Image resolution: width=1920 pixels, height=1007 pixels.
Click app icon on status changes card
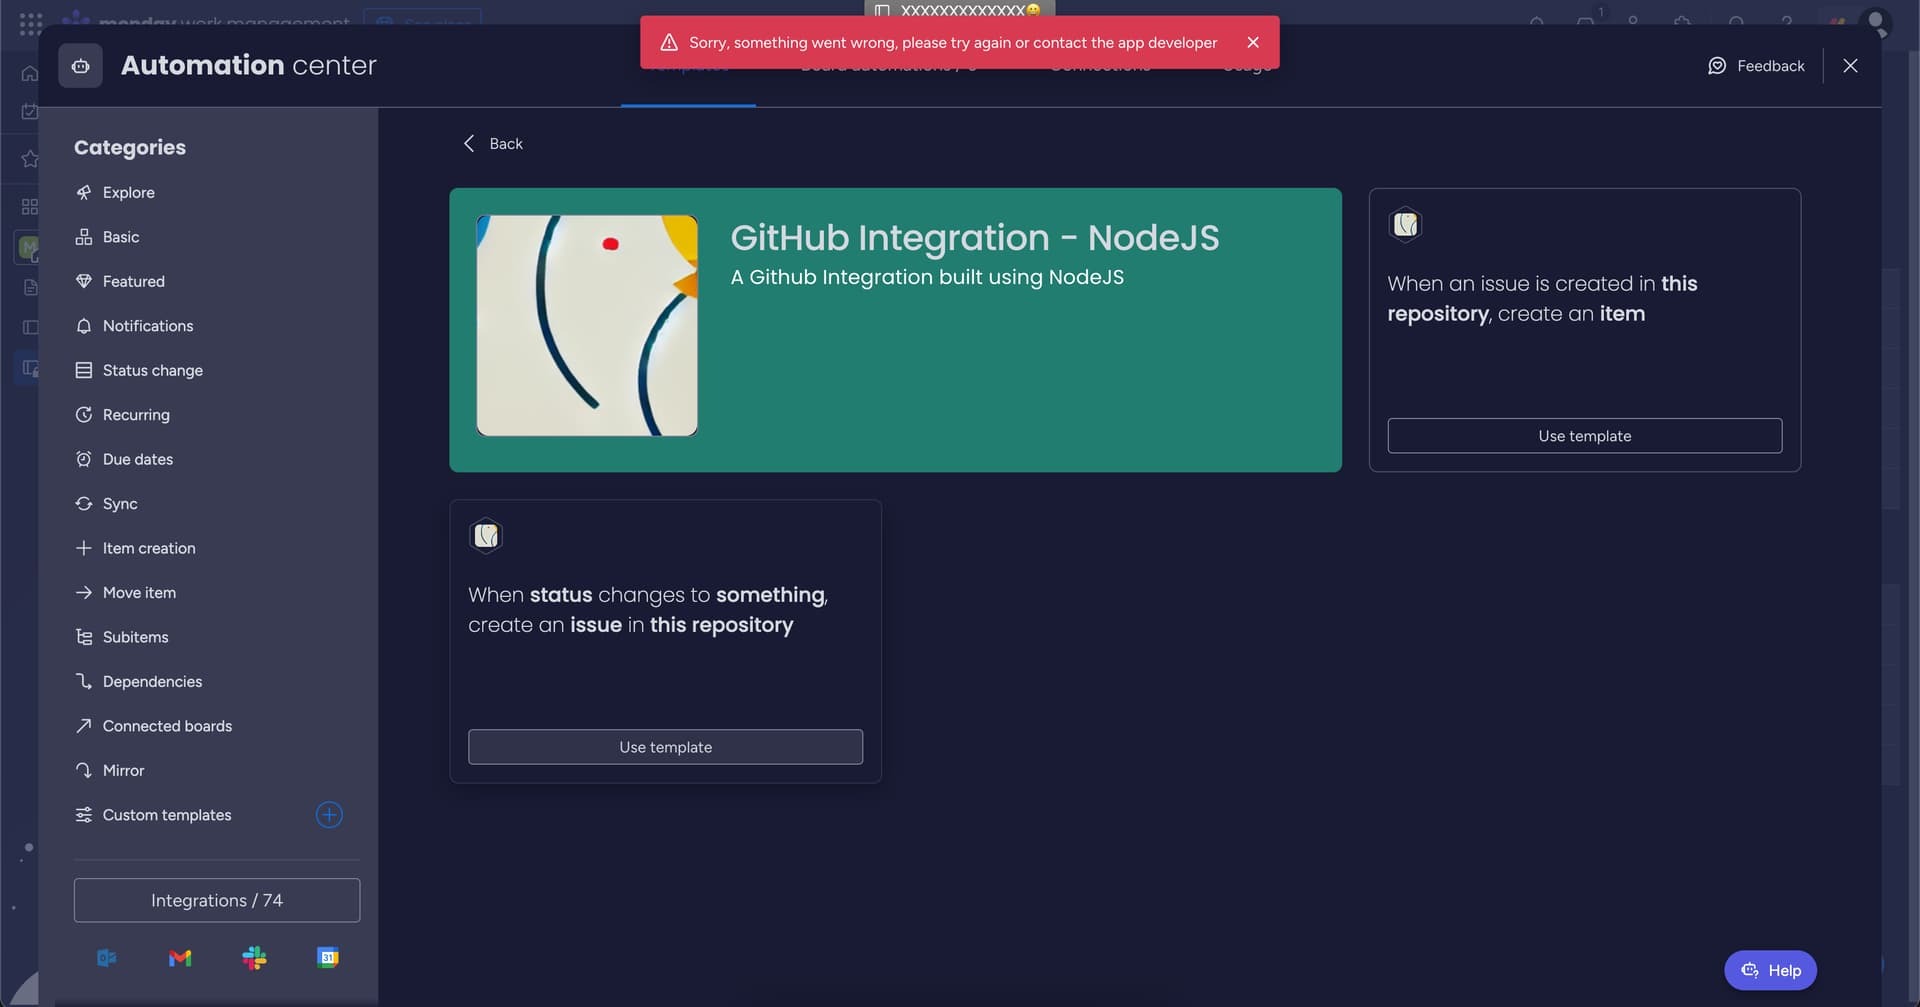pyautogui.click(x=486, y=536)
